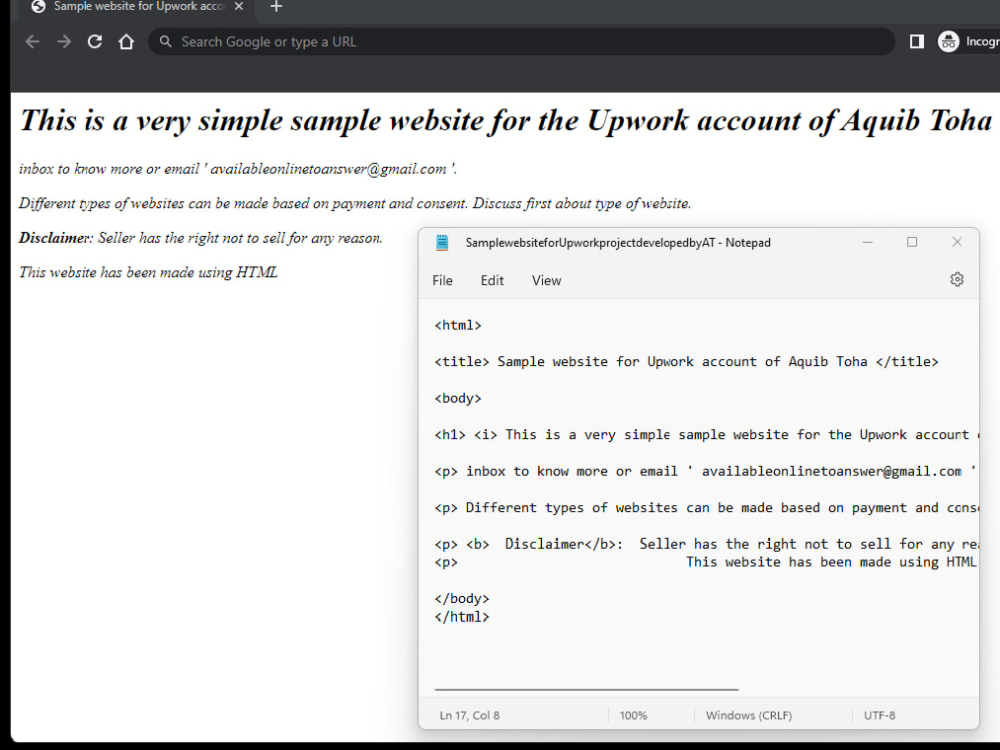Click the </body> closing tag line

(x=462, y=598)
